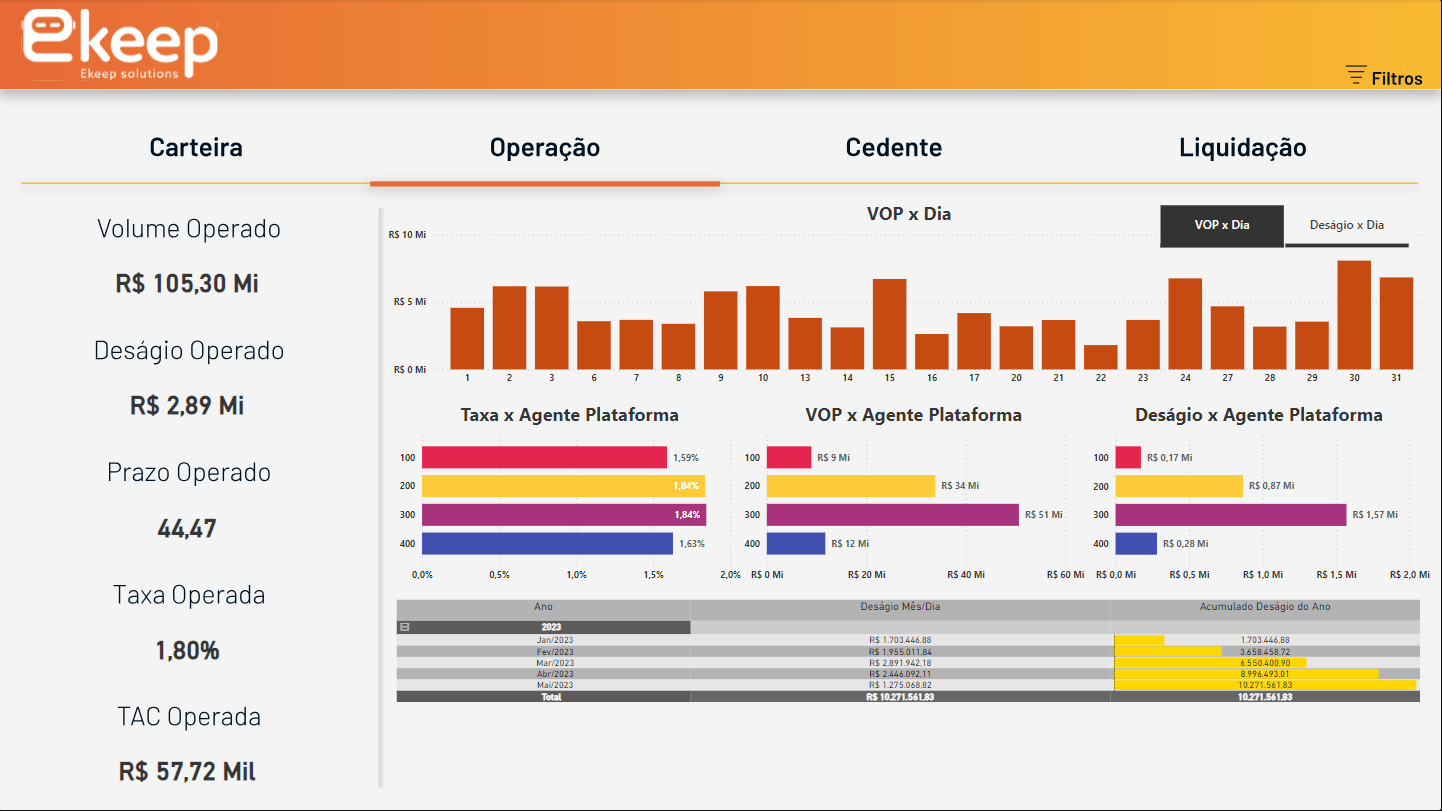Select the red 1,59% bar for agent 100
The width and height of the screenshot is (1442, 811).
click(544, 457)
